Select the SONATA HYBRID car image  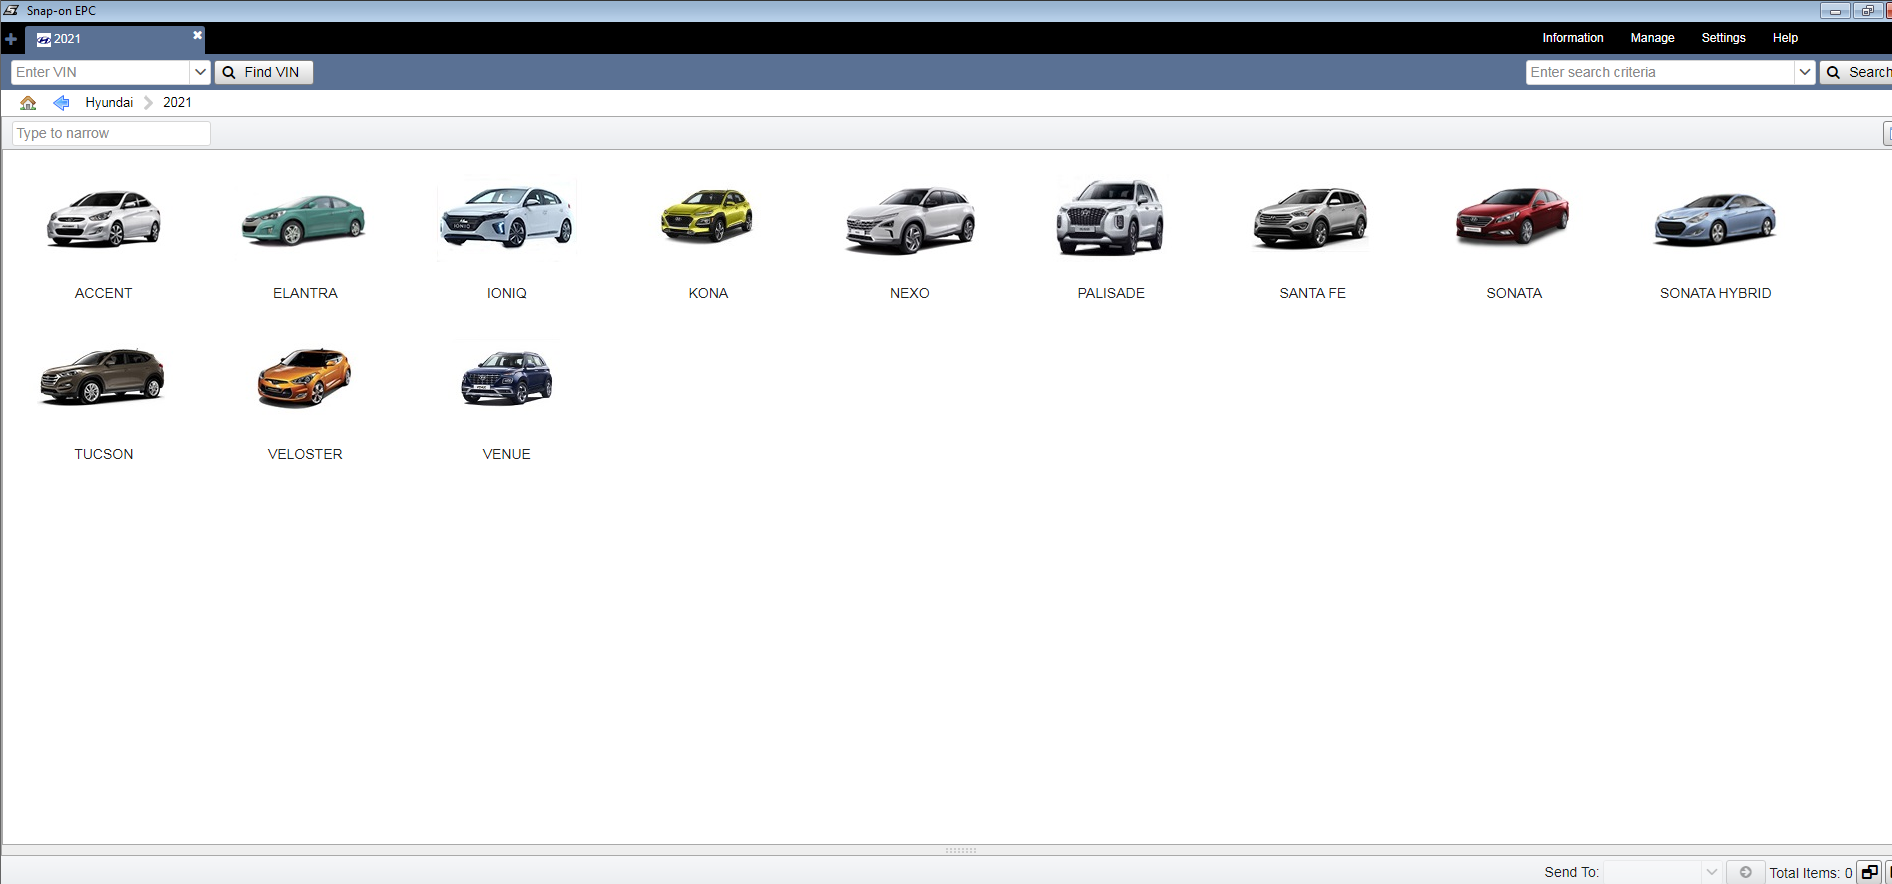tap(1715, 219)
